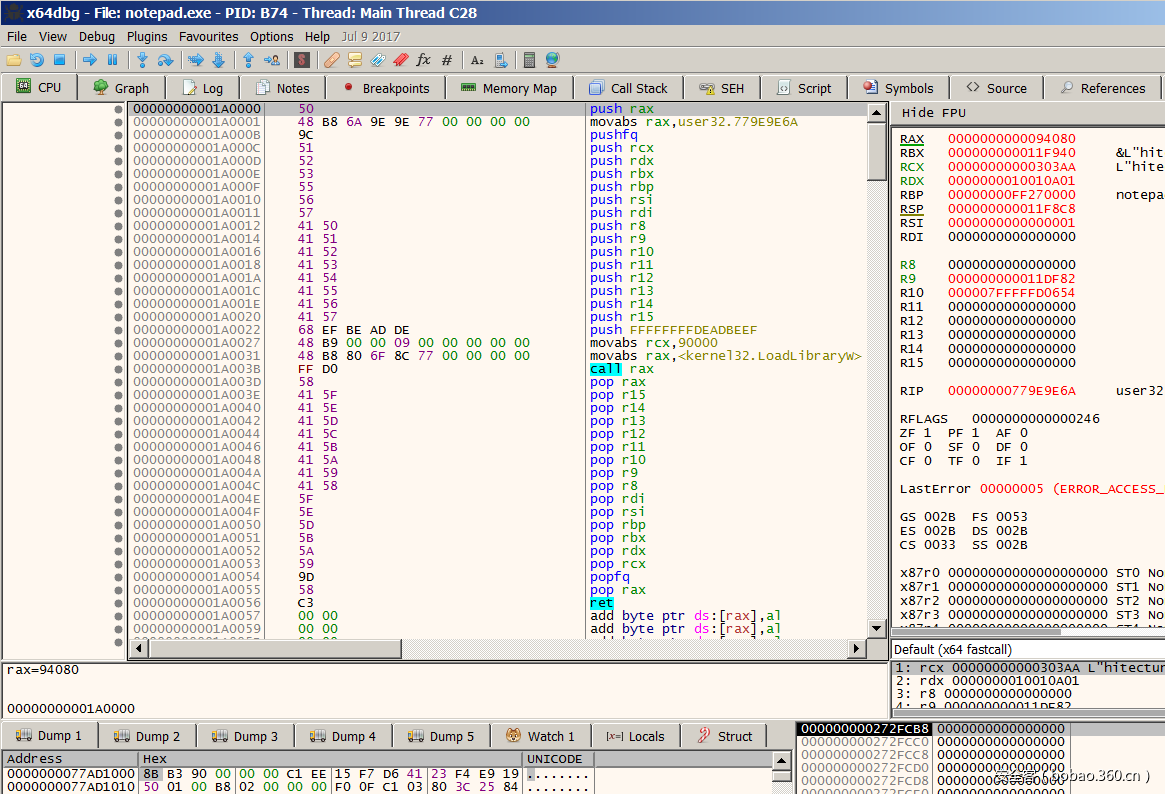Open the Debug menu
The height and width of the screenshot is (794, 1165).
(96, 36)
